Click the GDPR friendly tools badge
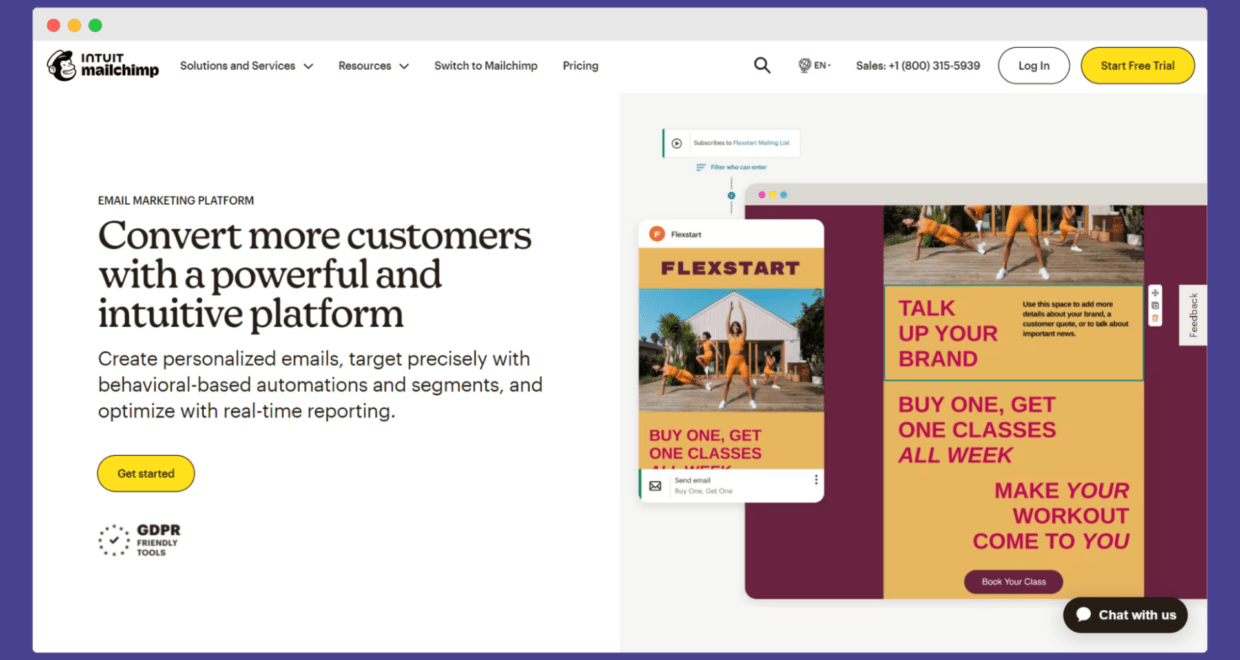 tap(139, 540)
